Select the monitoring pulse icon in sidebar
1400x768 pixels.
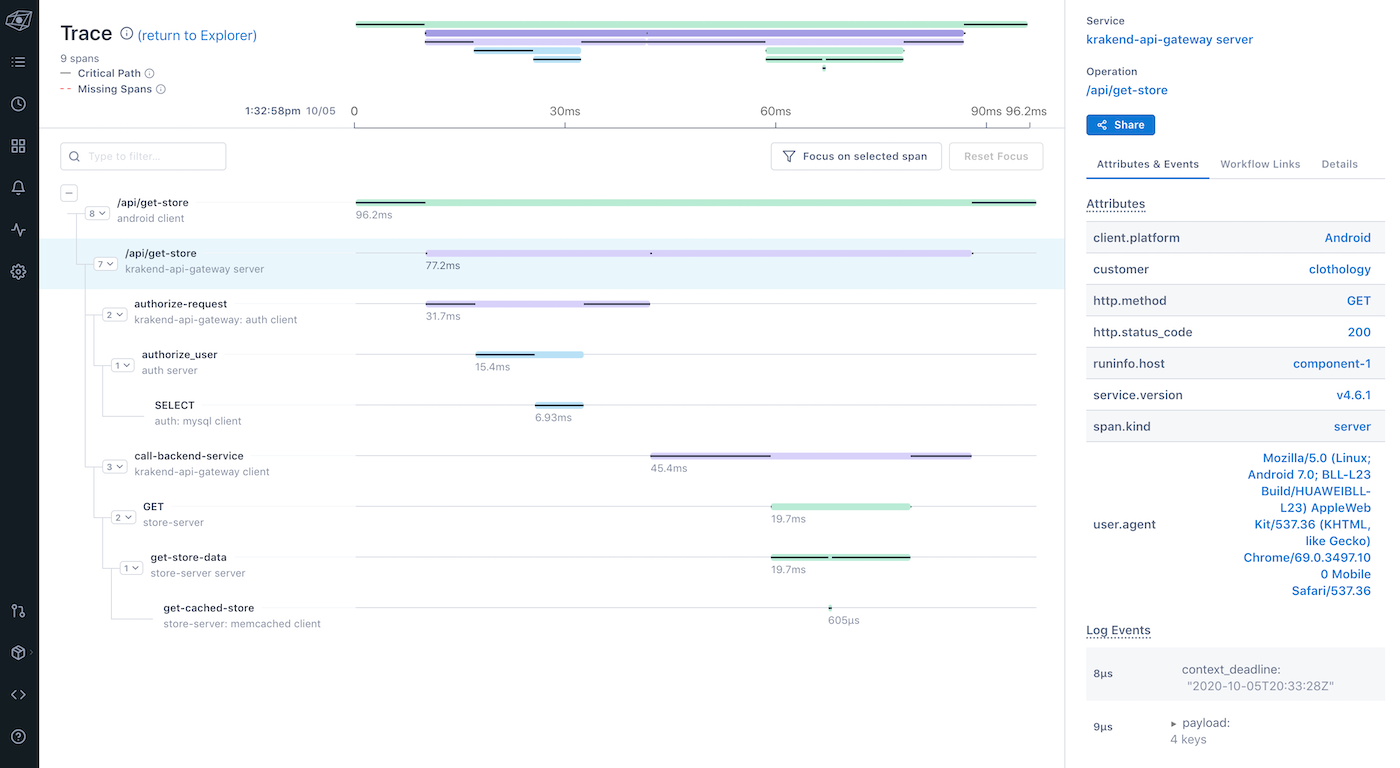18,229
